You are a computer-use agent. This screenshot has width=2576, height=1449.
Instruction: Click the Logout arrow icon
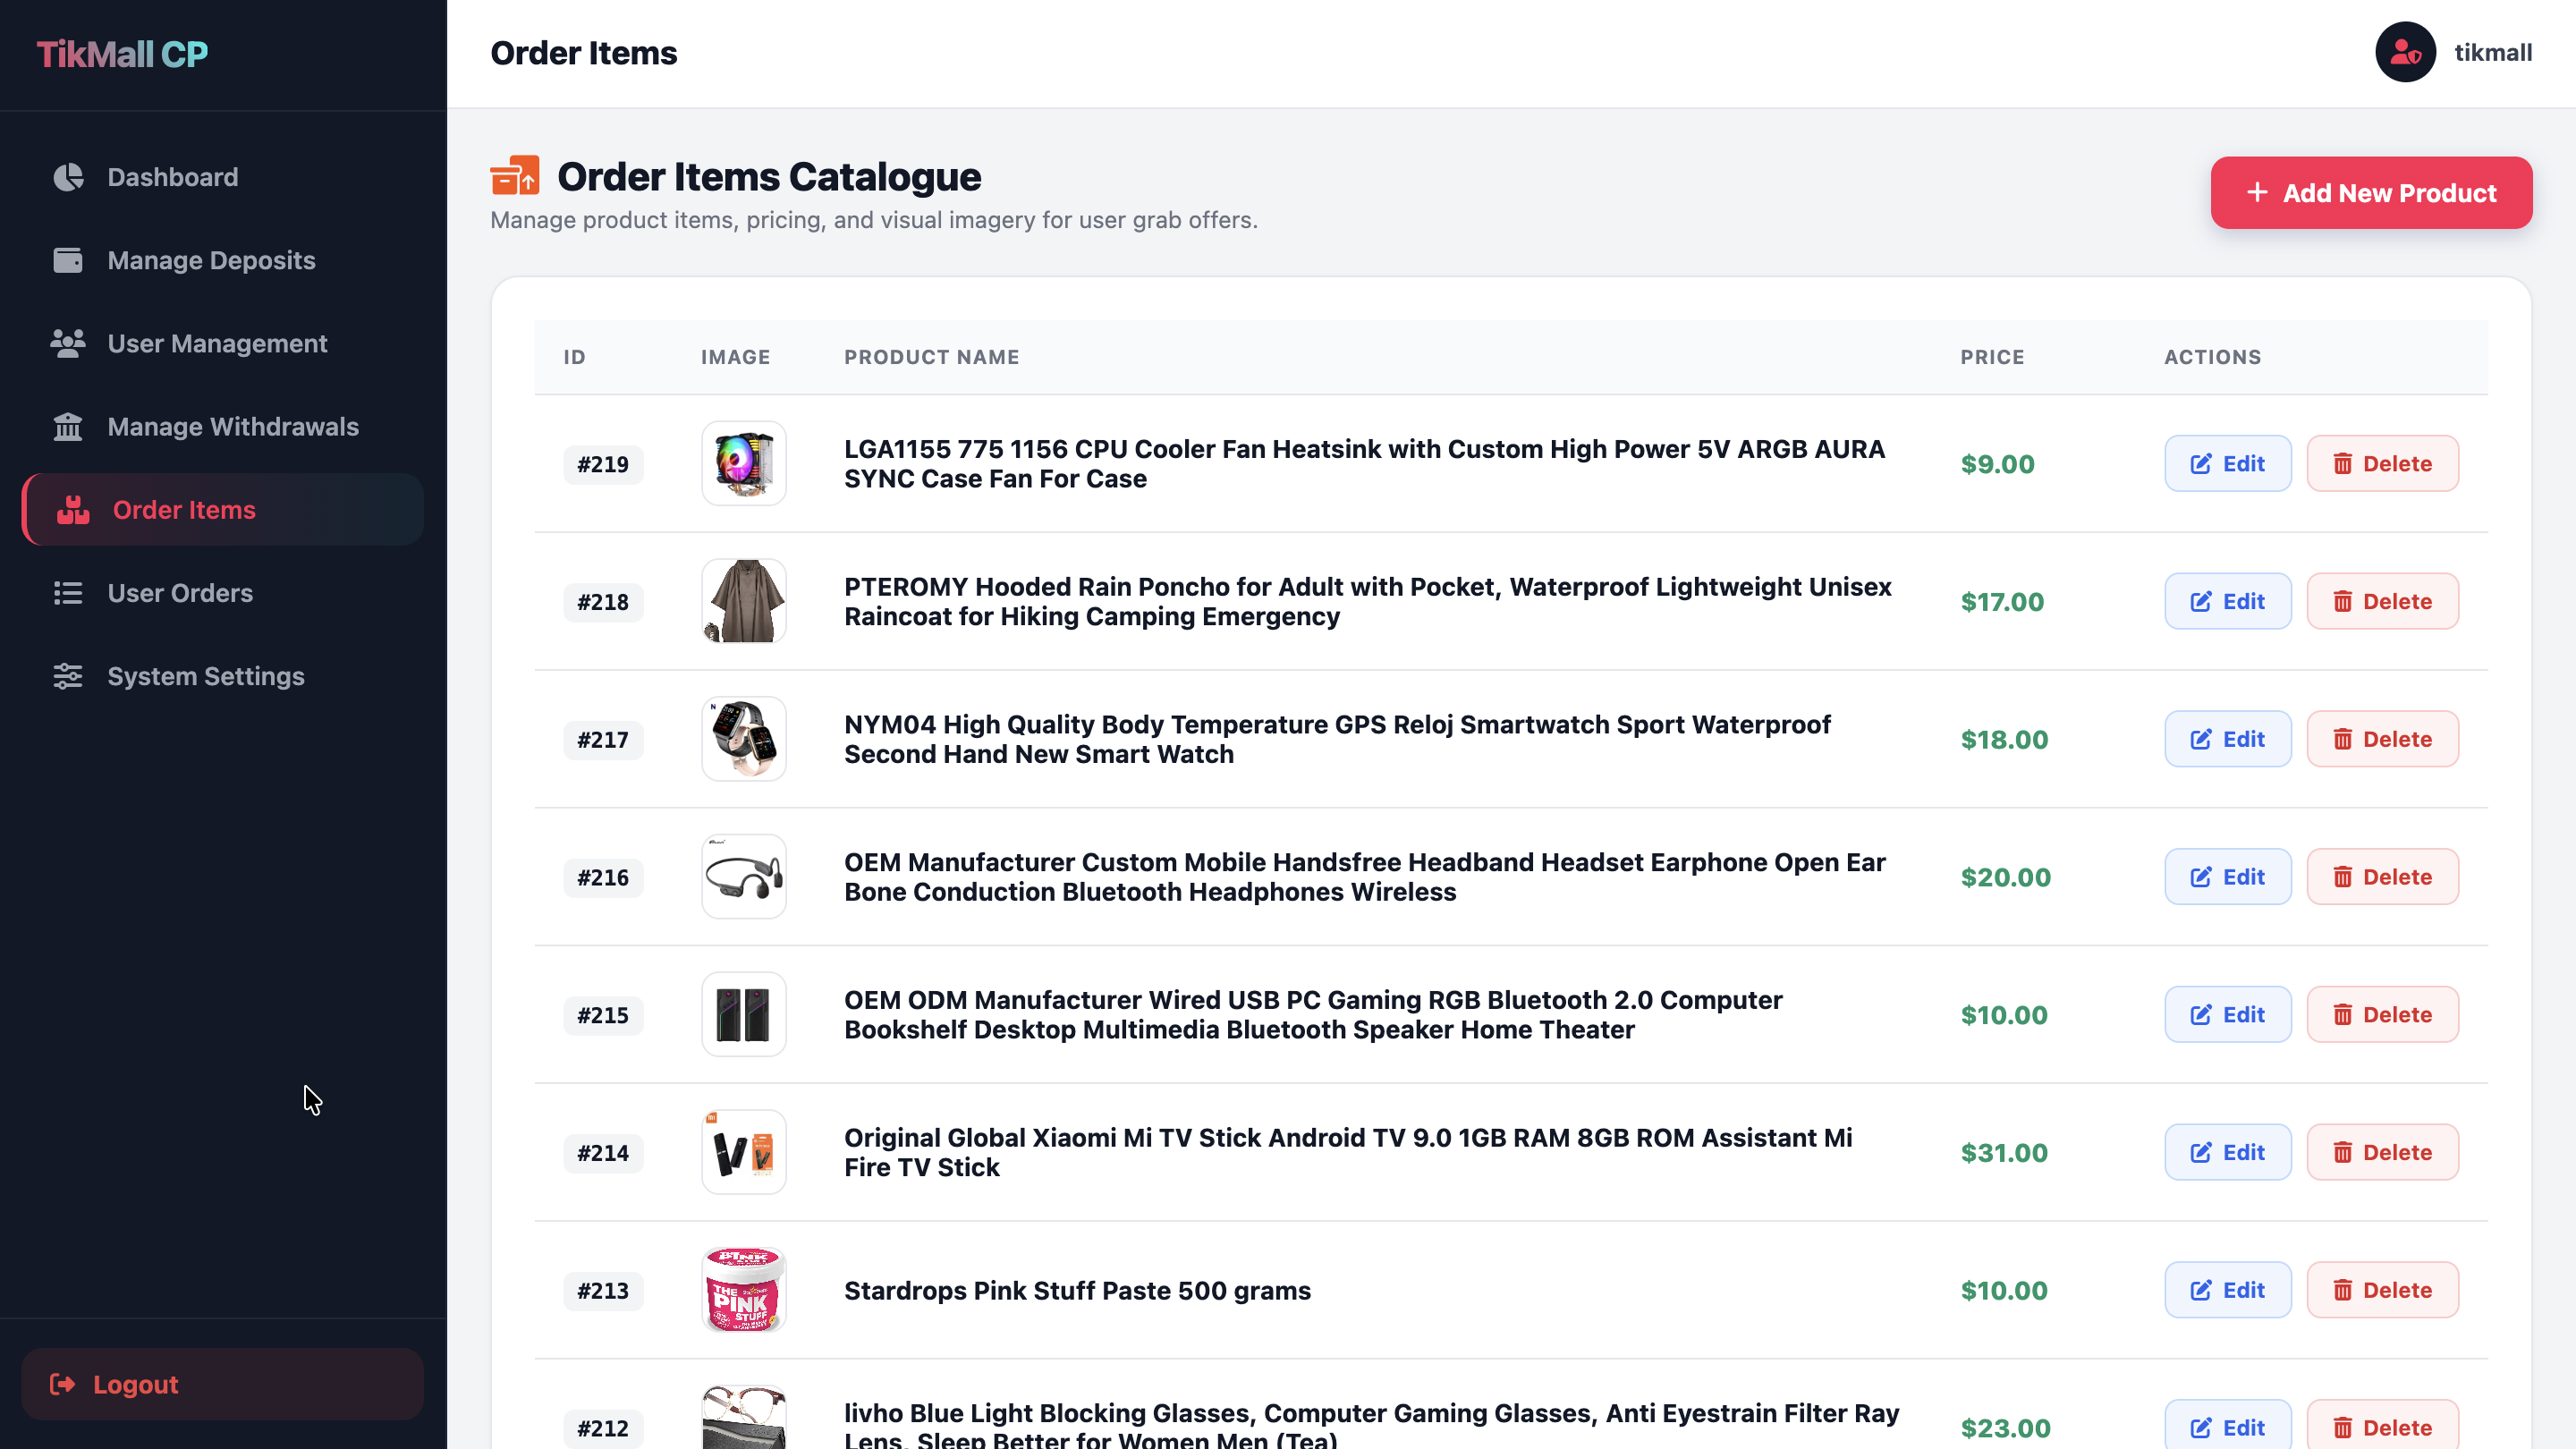point(63,1383)
